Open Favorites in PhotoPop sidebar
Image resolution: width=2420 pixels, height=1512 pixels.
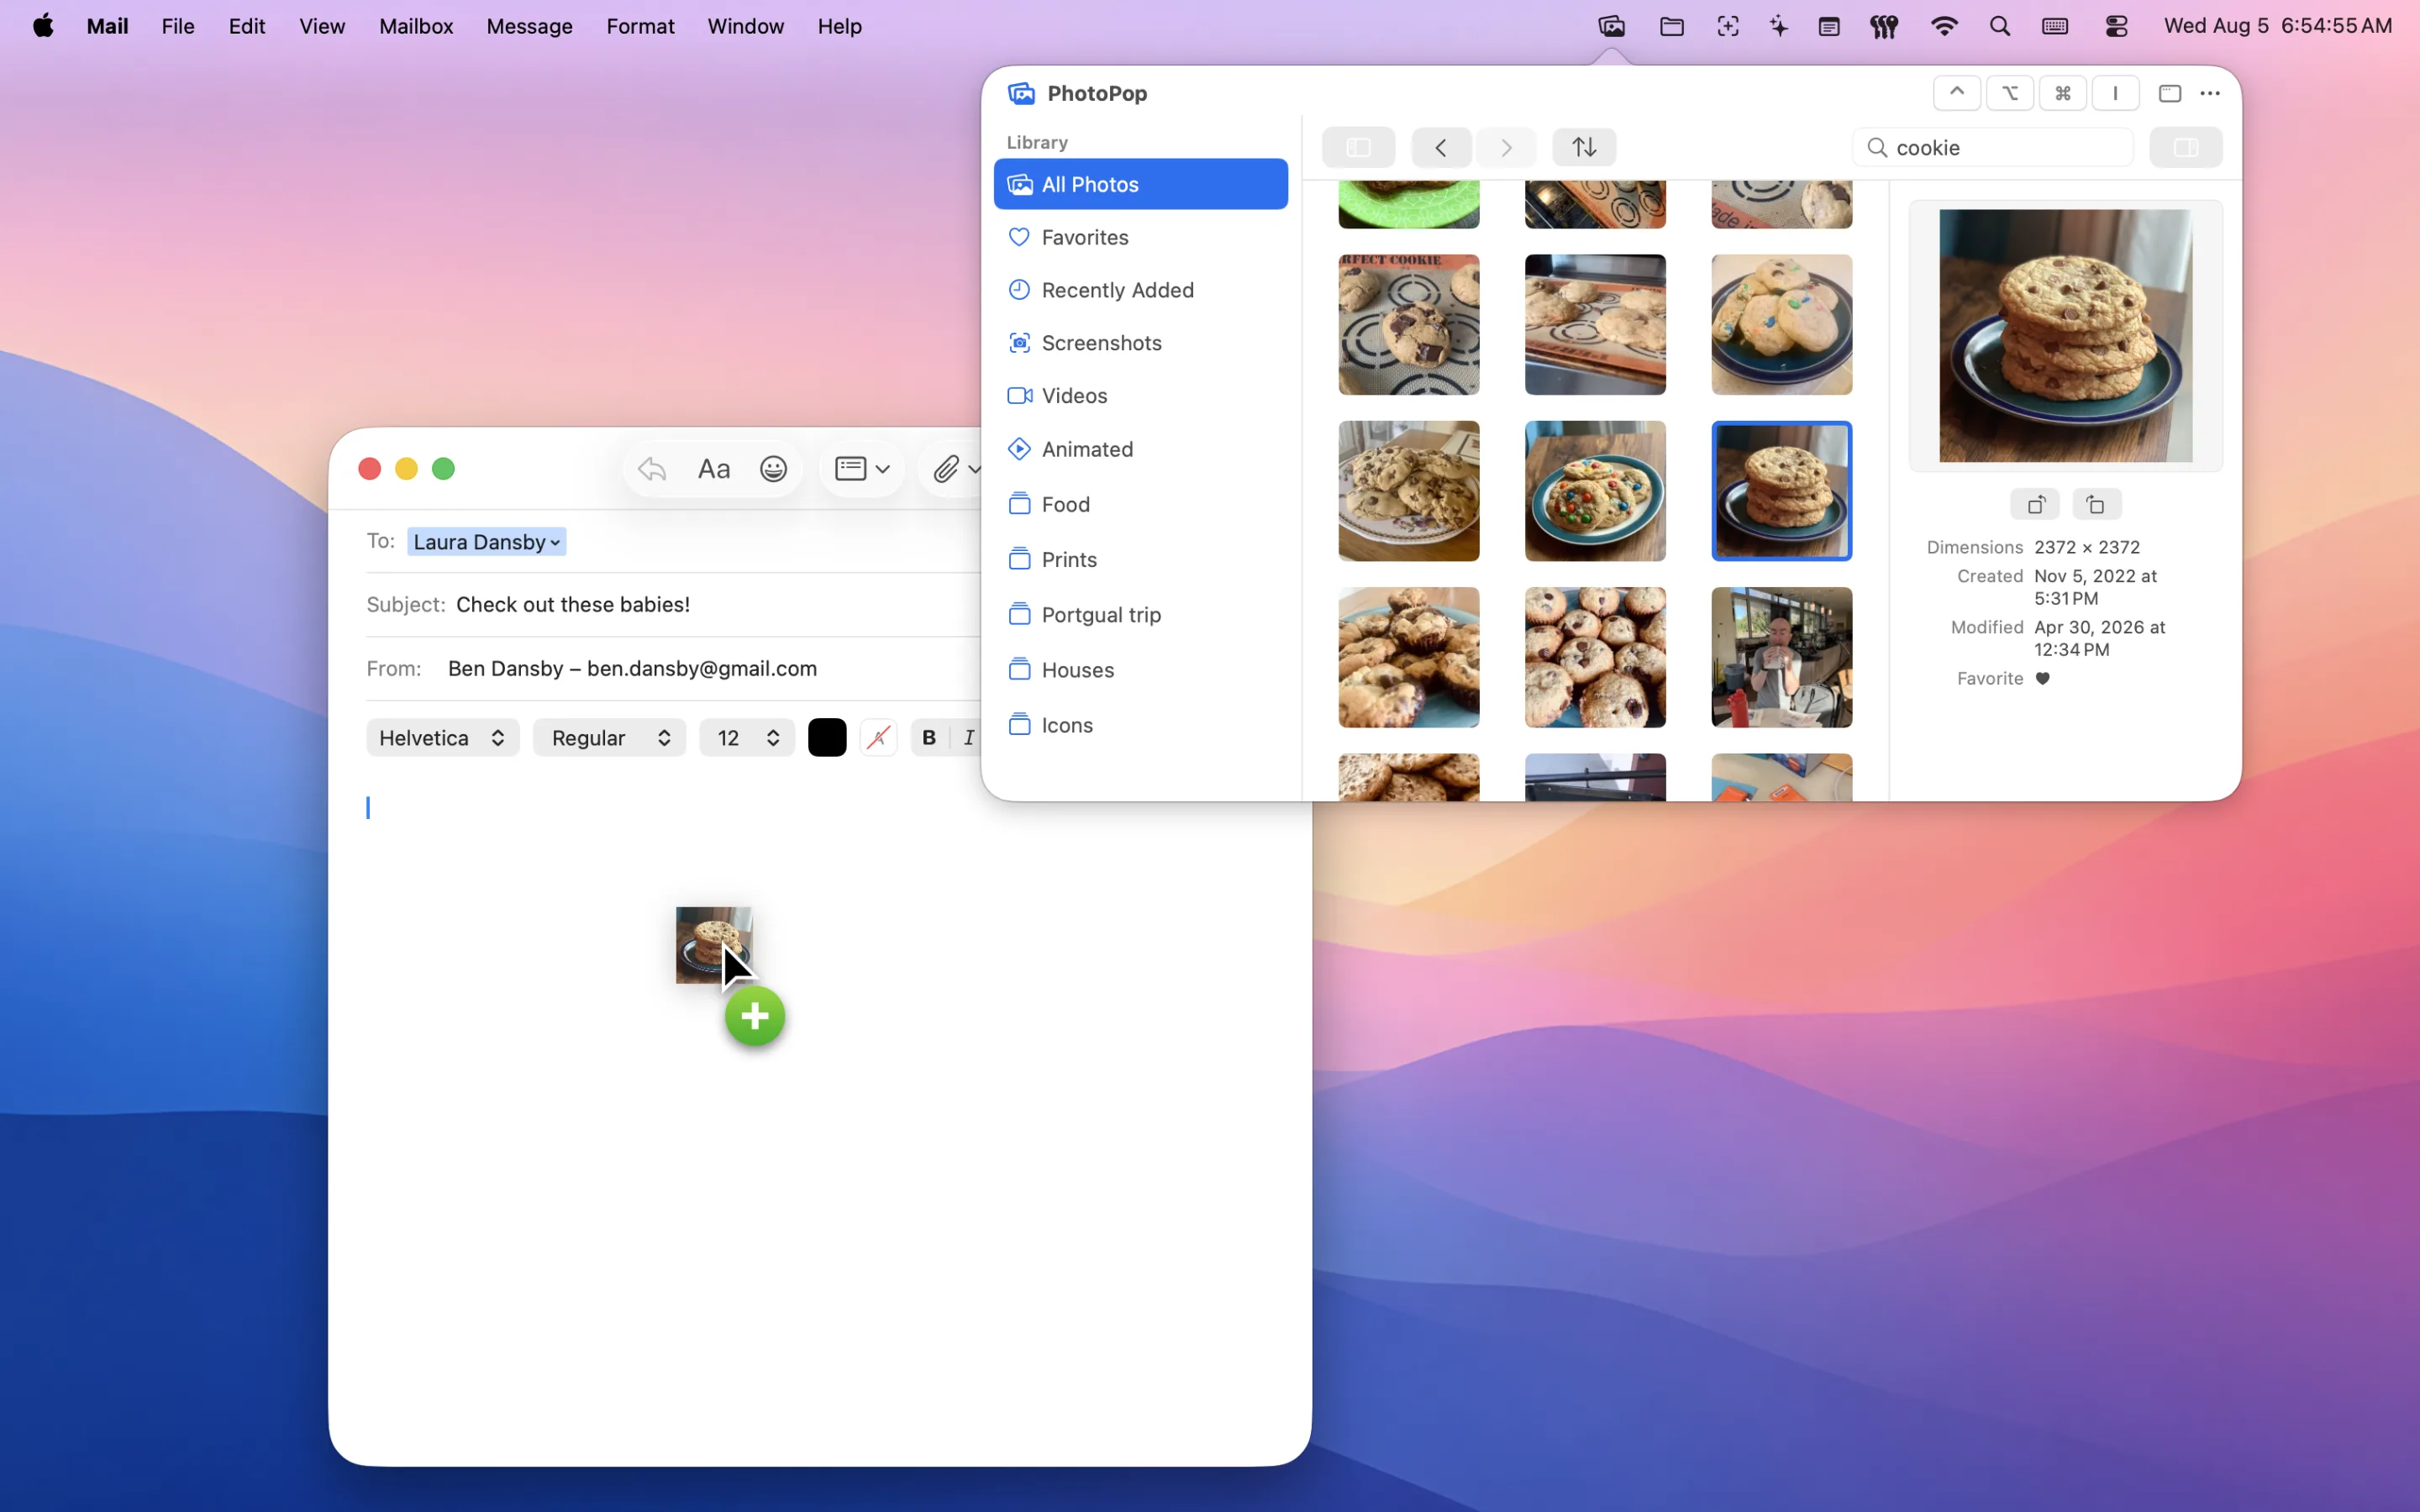[x=1140, y=237]
